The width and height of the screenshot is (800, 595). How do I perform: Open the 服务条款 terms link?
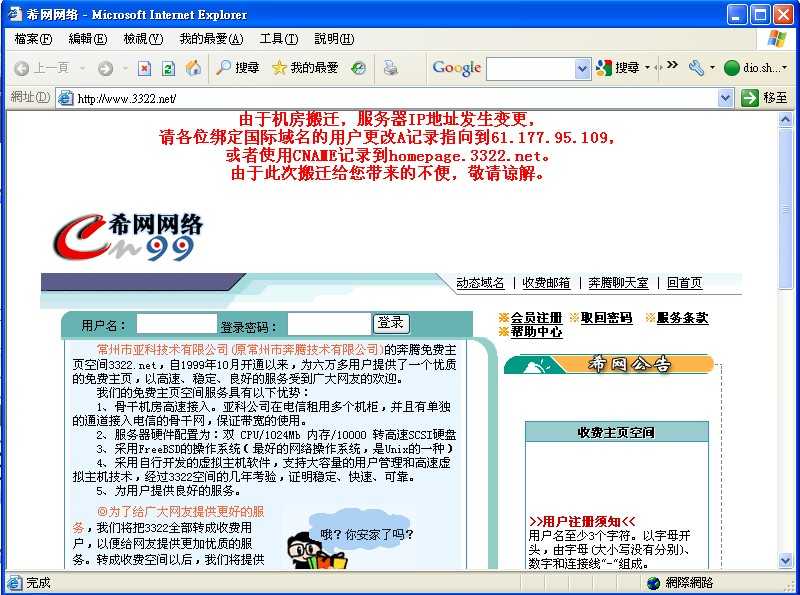682,317
